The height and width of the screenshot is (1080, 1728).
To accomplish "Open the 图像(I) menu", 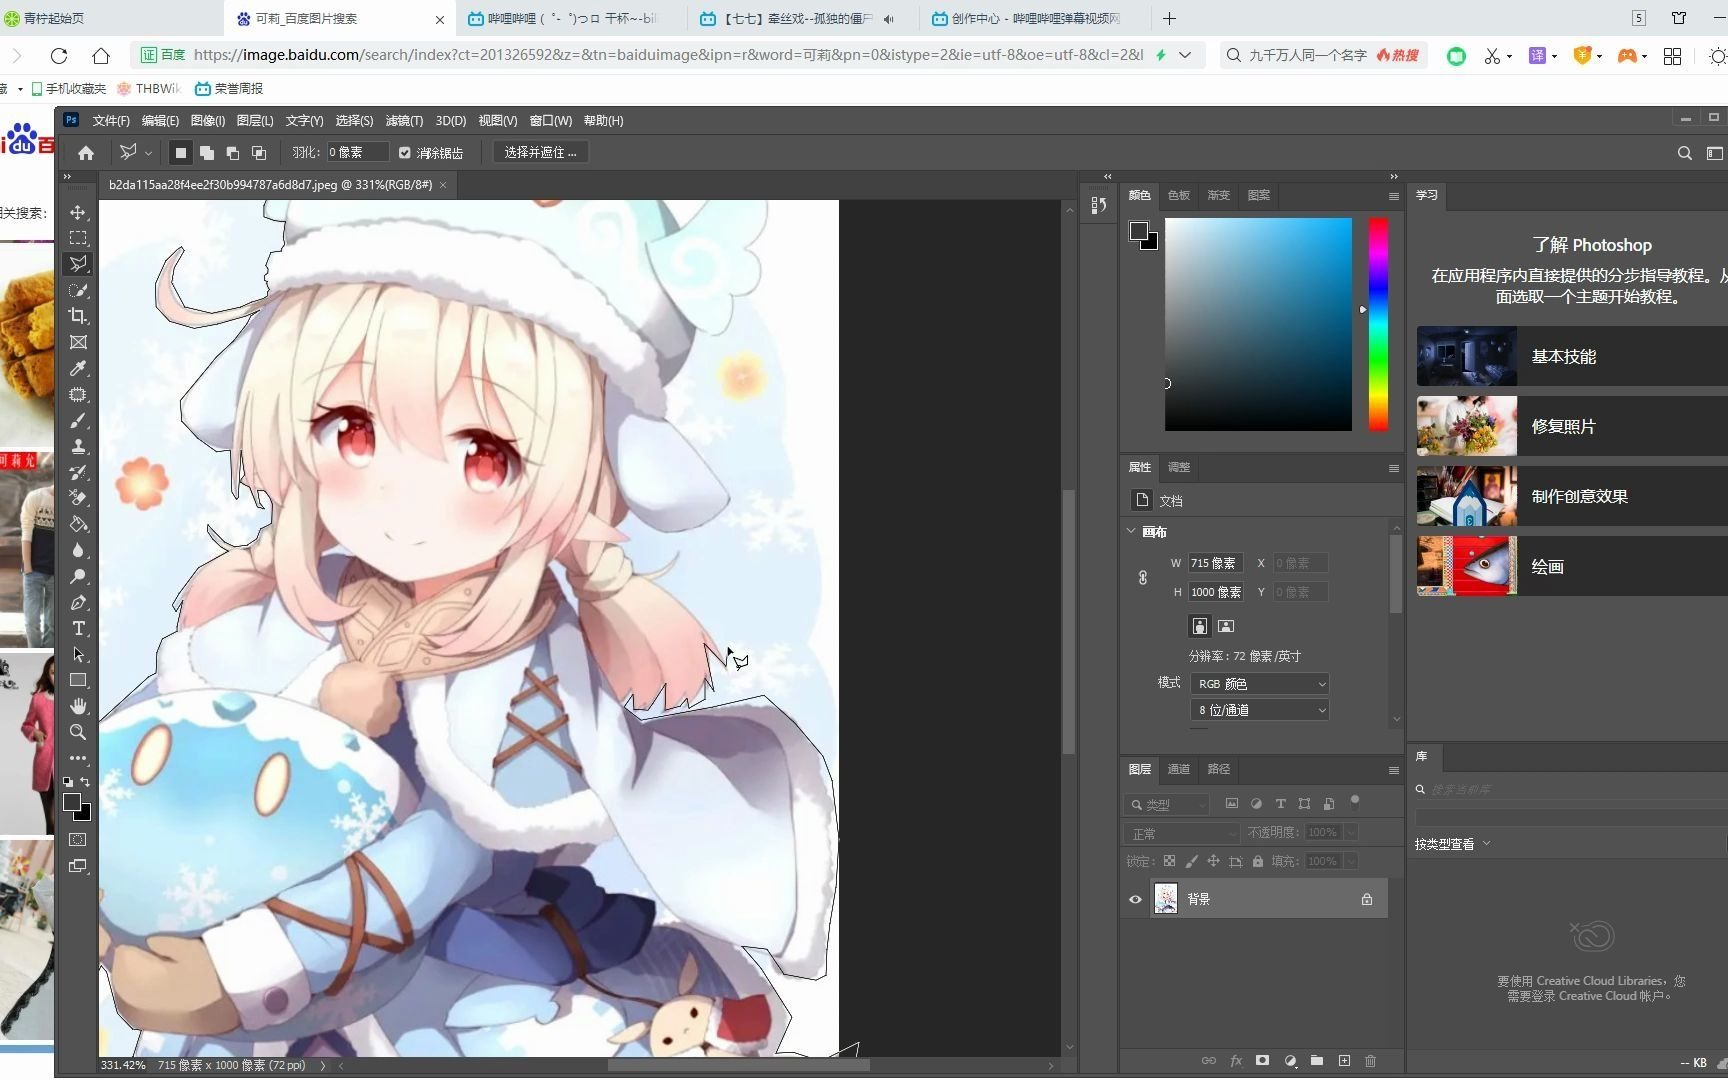I will (x=207, y=120).
